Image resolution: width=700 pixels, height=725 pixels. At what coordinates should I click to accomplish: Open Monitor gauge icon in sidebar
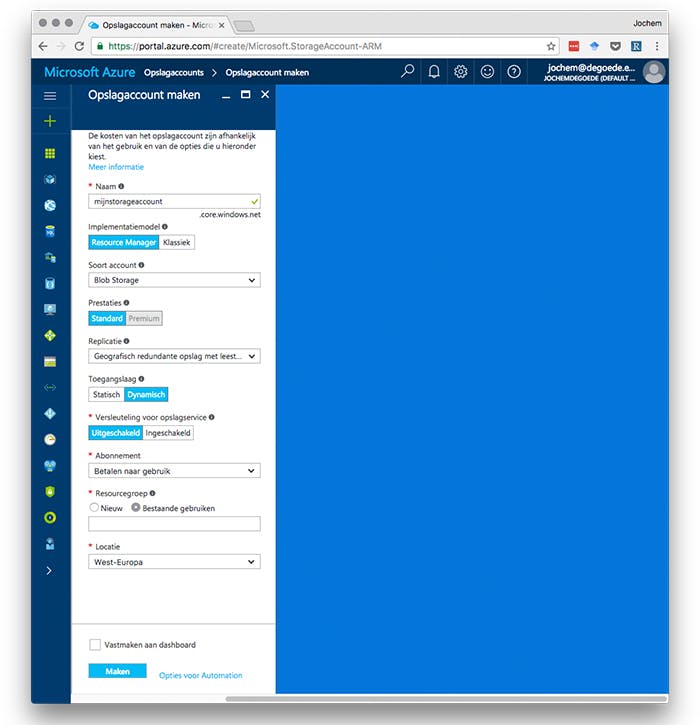(50, 439)
